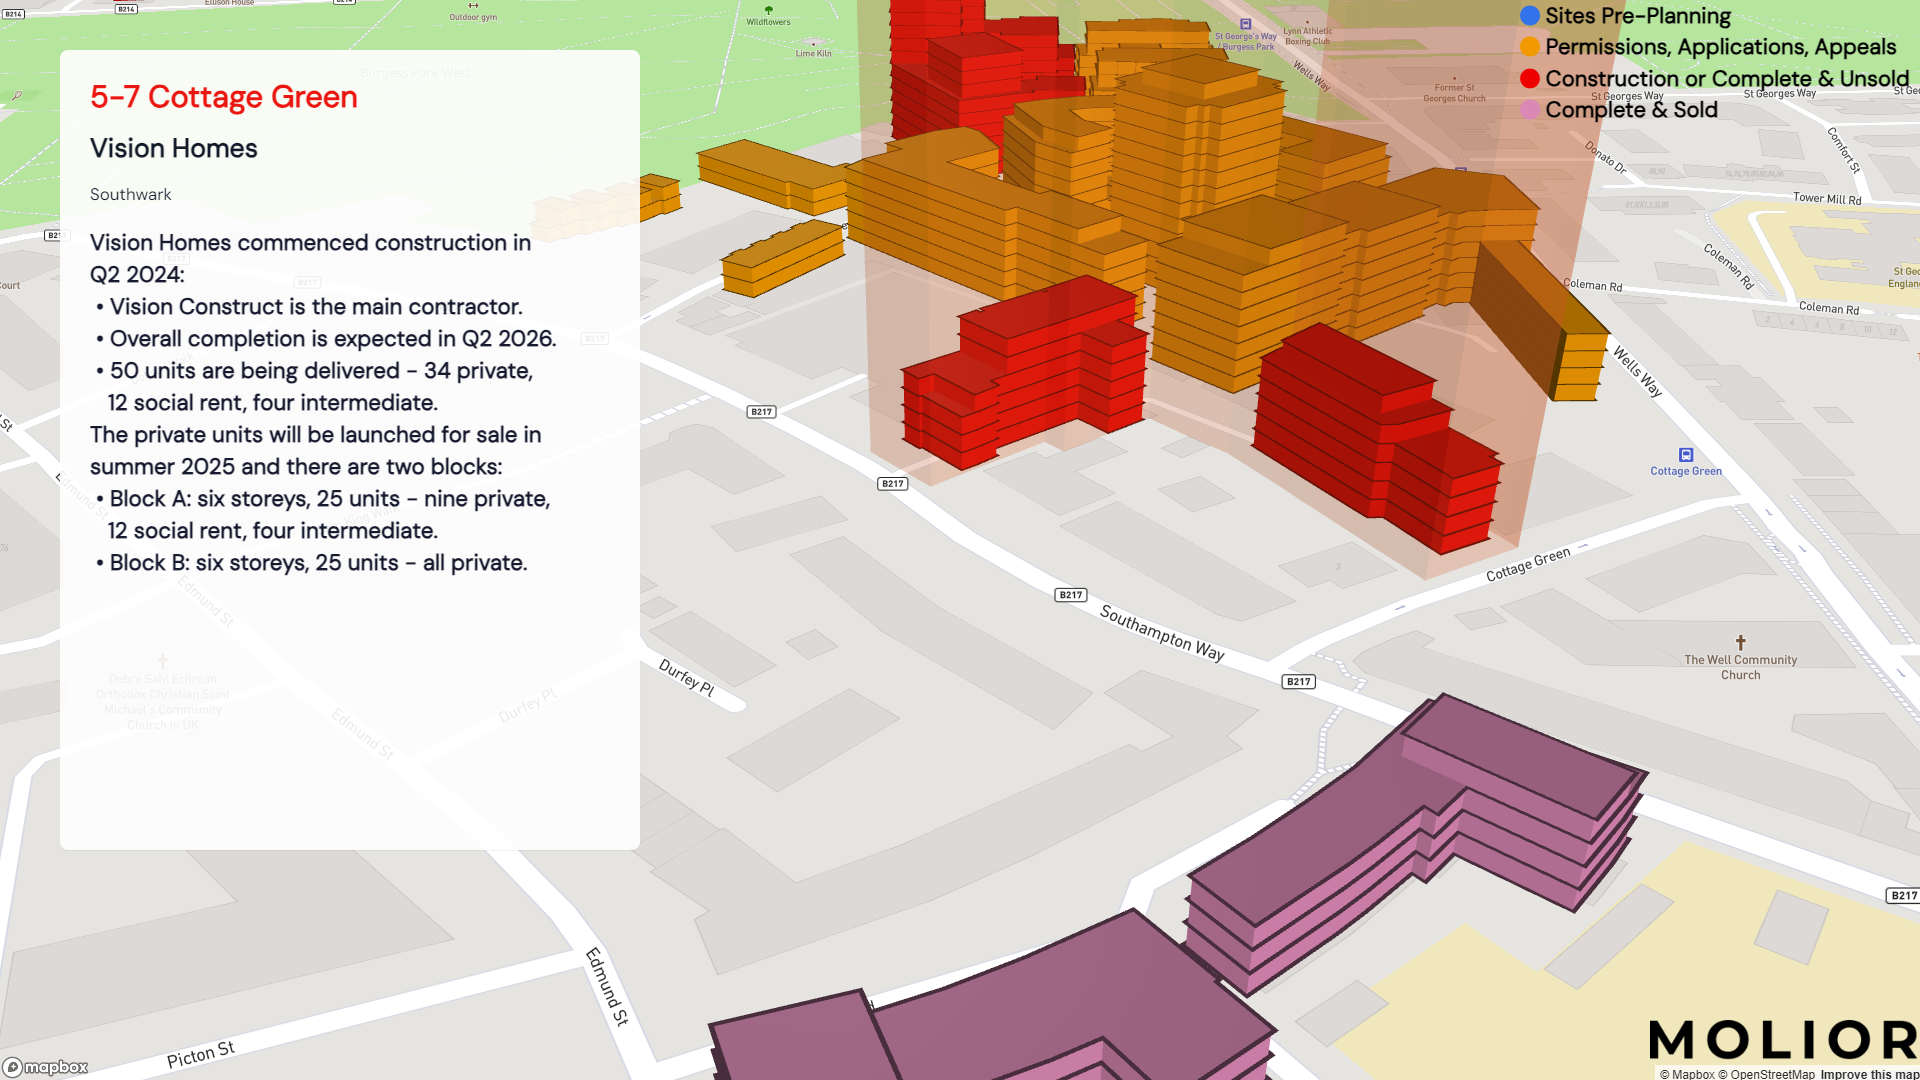Click the 'Southwark' borough label
The width and height of the screenshot is (1920, 1080).
130,194
